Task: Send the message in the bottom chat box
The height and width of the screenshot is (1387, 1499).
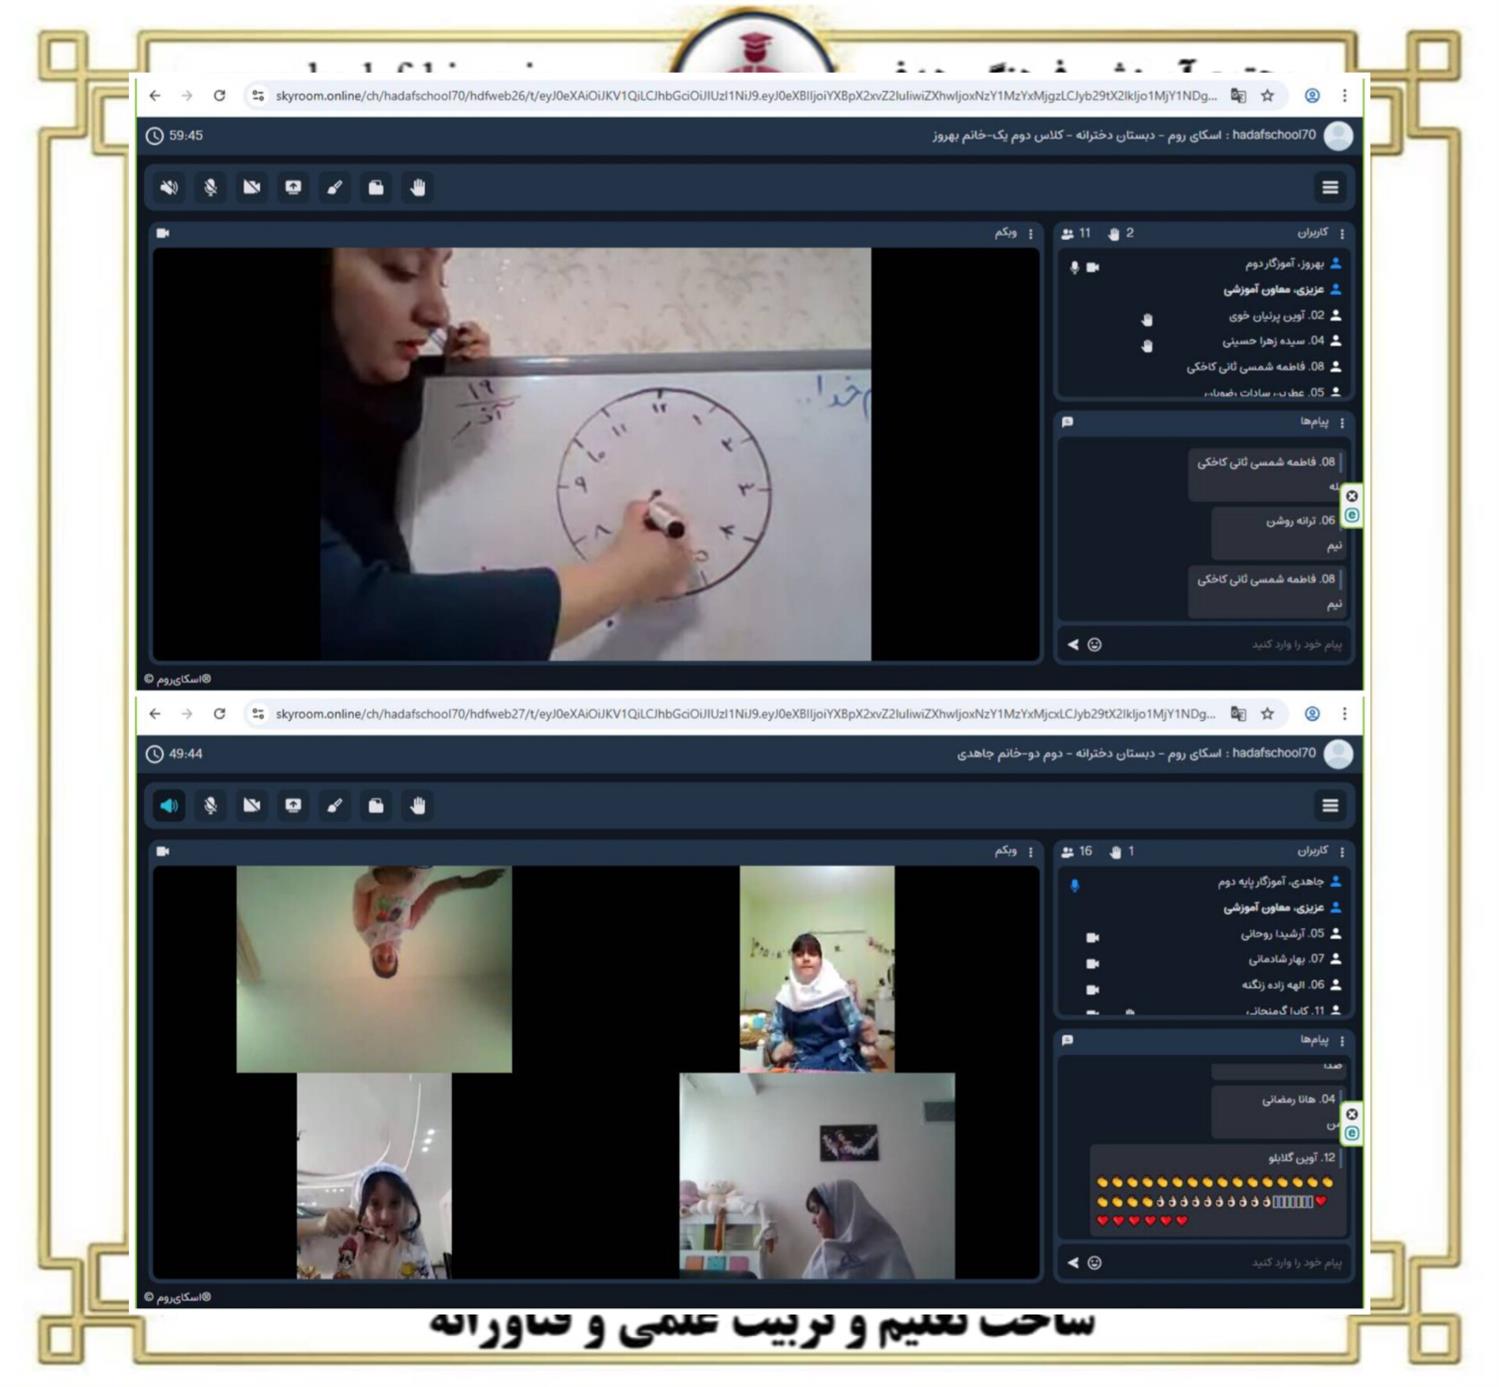Action: [1073, 1263]
